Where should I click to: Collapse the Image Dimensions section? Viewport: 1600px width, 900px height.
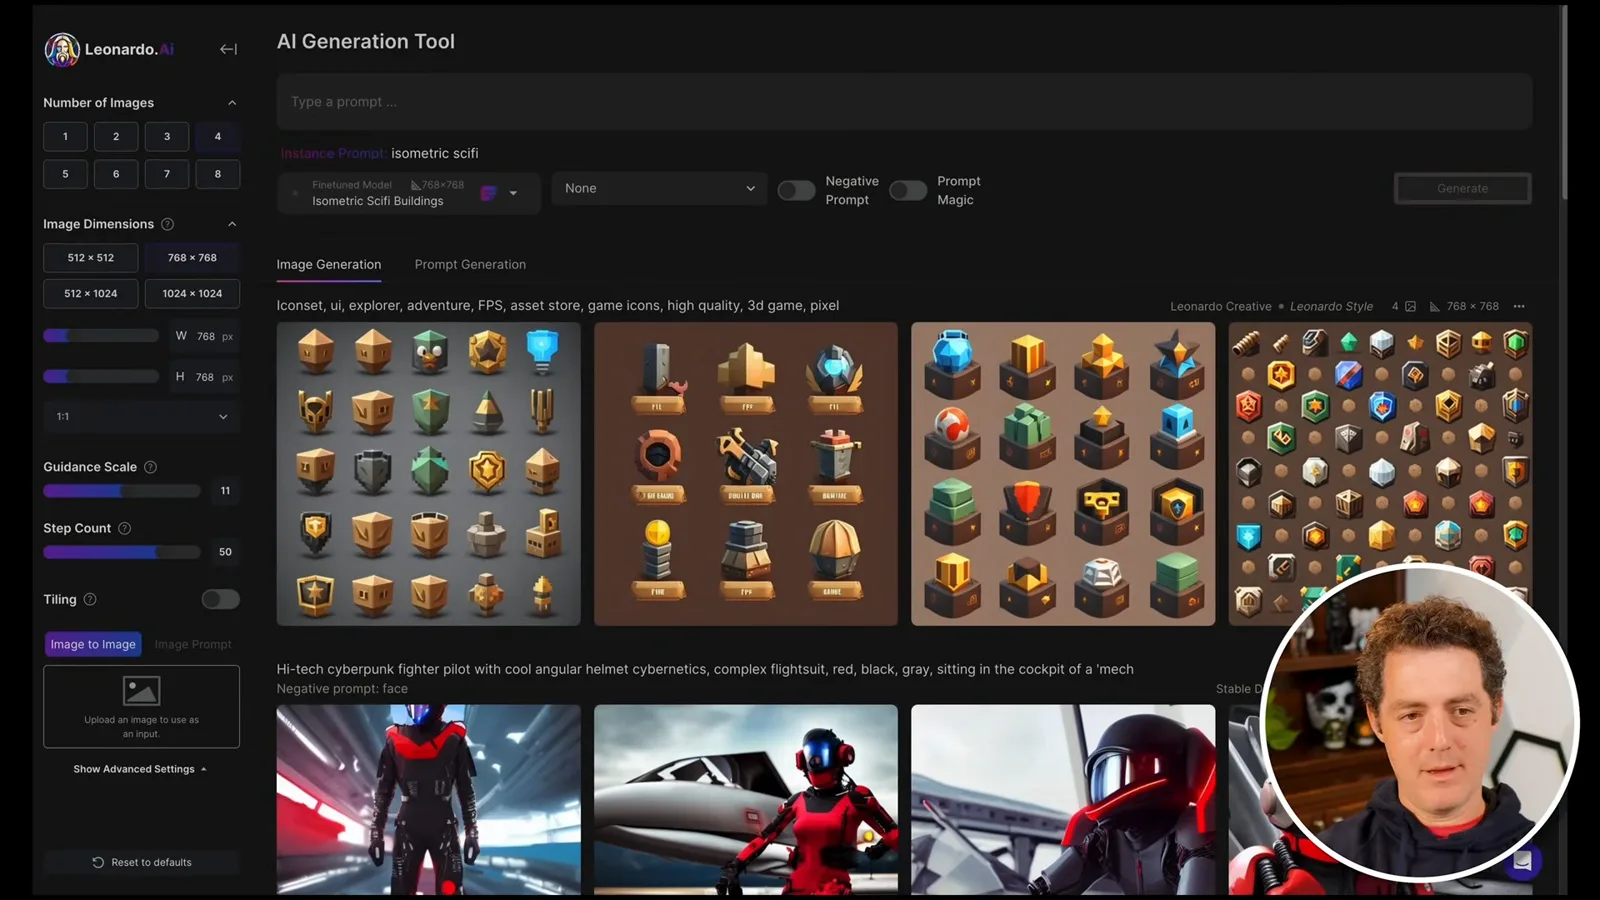coord(232,224)
